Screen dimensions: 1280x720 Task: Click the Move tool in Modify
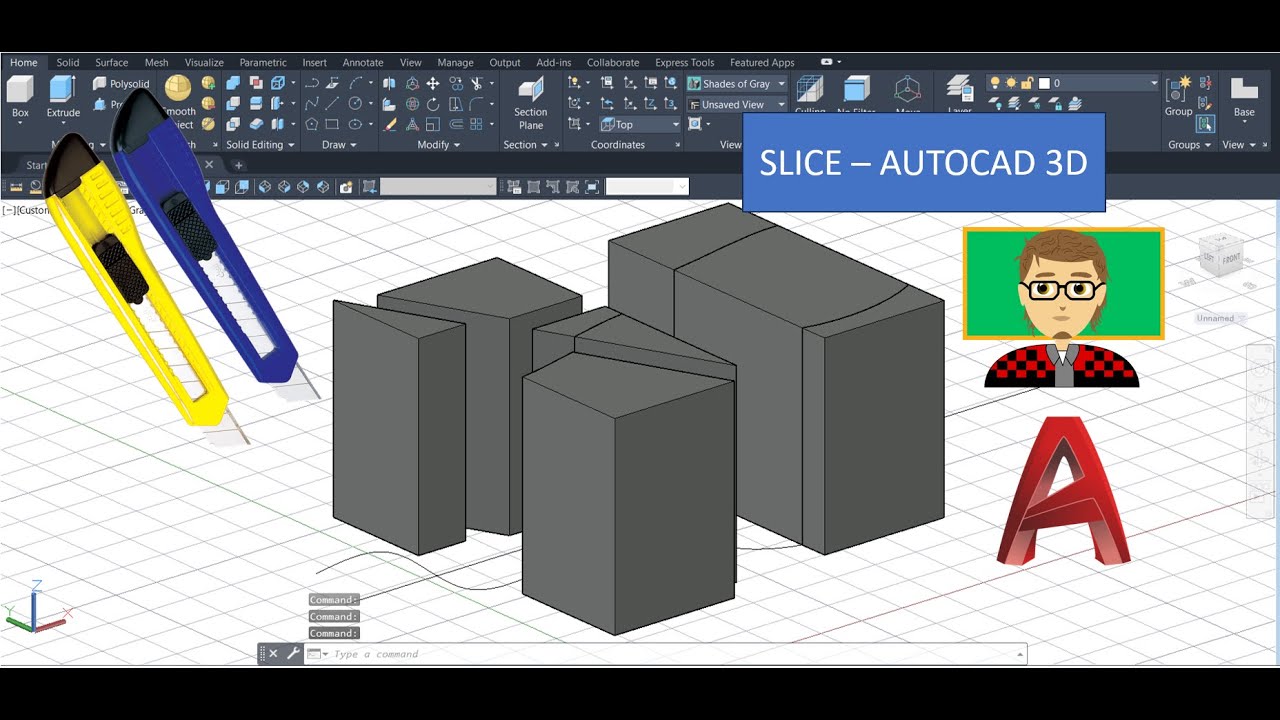tap(433, 84)
